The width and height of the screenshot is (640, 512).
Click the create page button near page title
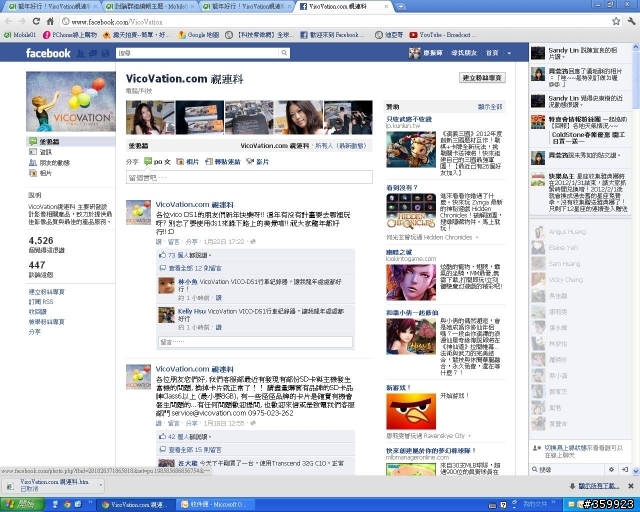click(482, 78)
